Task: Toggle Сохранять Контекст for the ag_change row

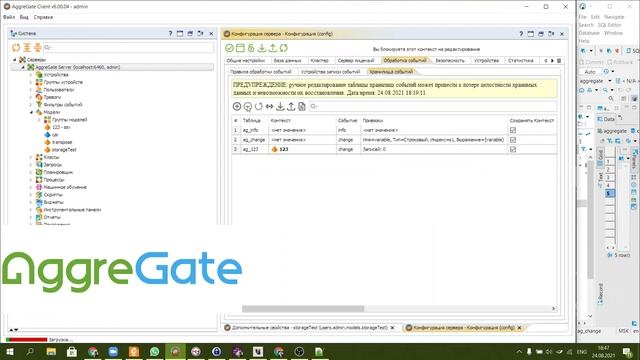Action: point(513,140)
